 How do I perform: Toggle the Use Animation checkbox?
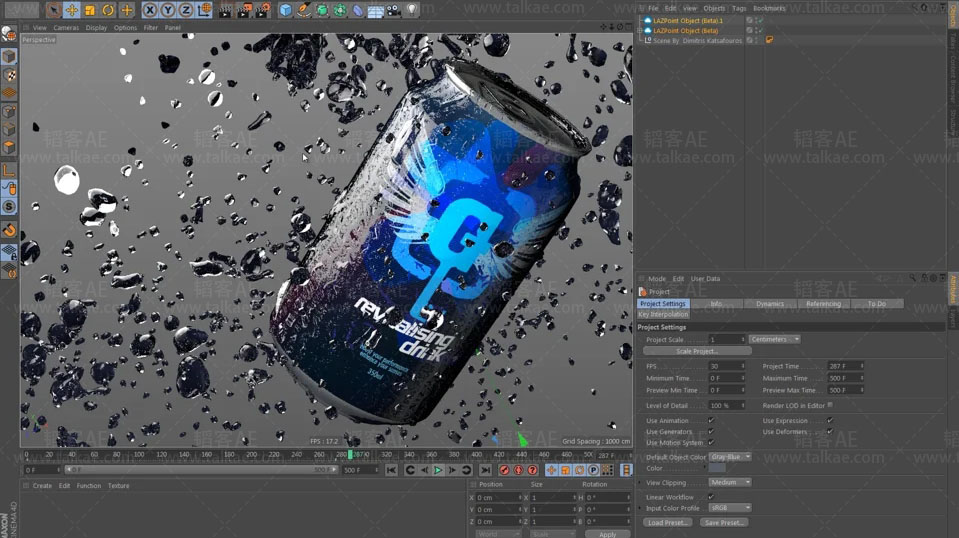click(x=711, y=421)
